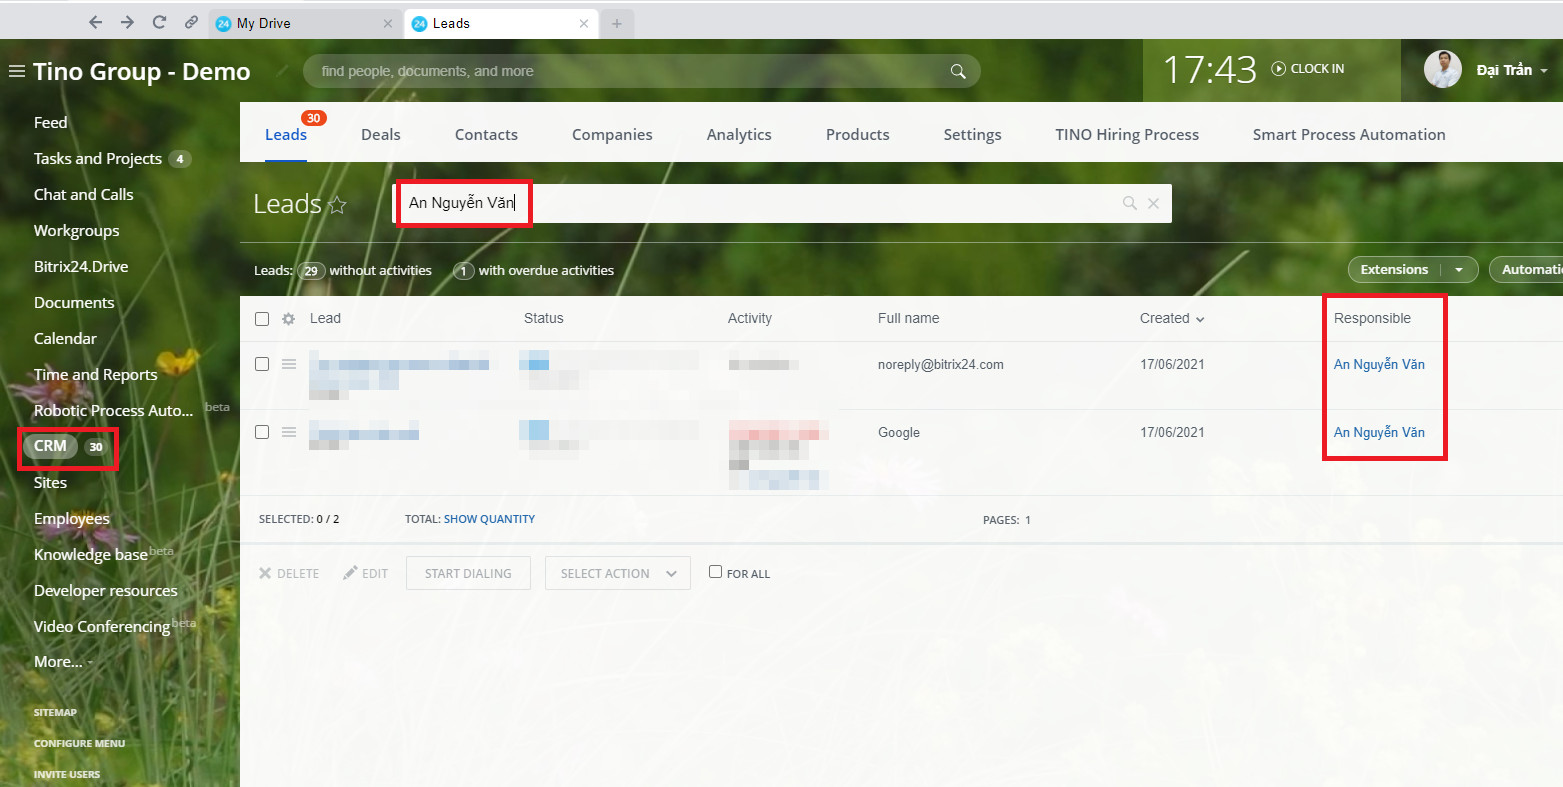
Task: Open row menu for Google lead
Action: tap(289, 433)
